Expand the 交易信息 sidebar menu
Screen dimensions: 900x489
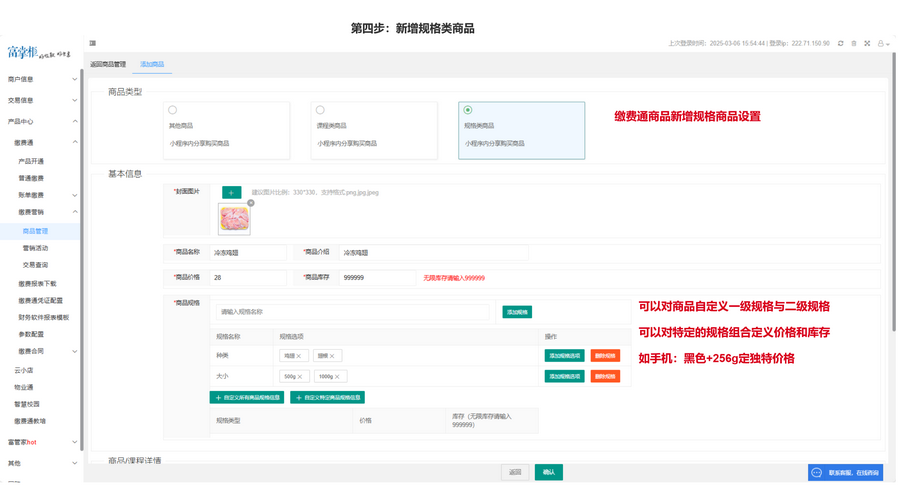pyautogui.click(x=40, y=100)
